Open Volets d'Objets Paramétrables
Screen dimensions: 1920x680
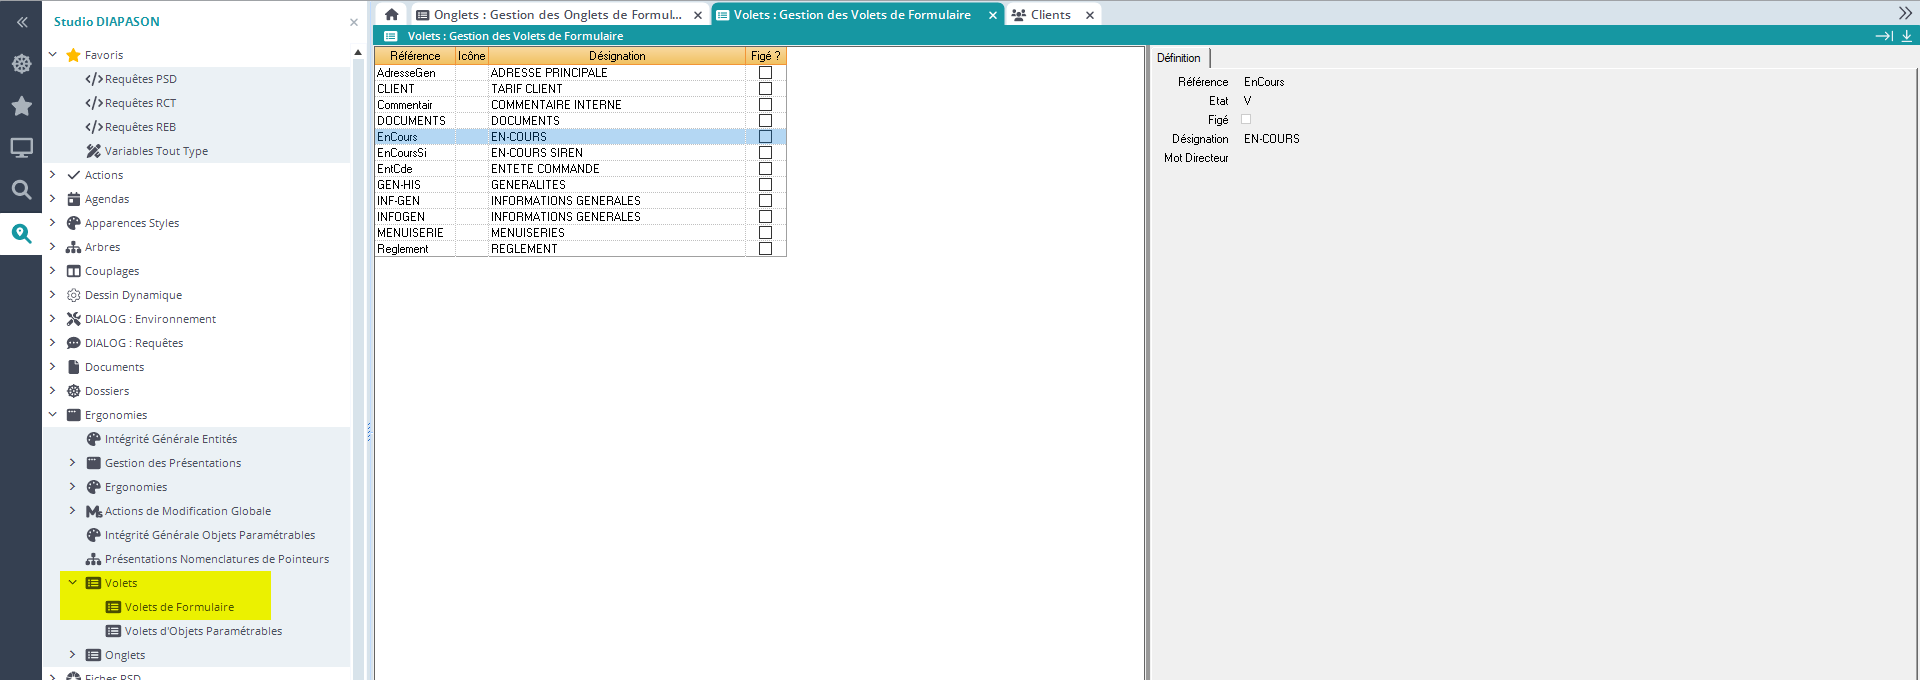click(x=203, y=631)
